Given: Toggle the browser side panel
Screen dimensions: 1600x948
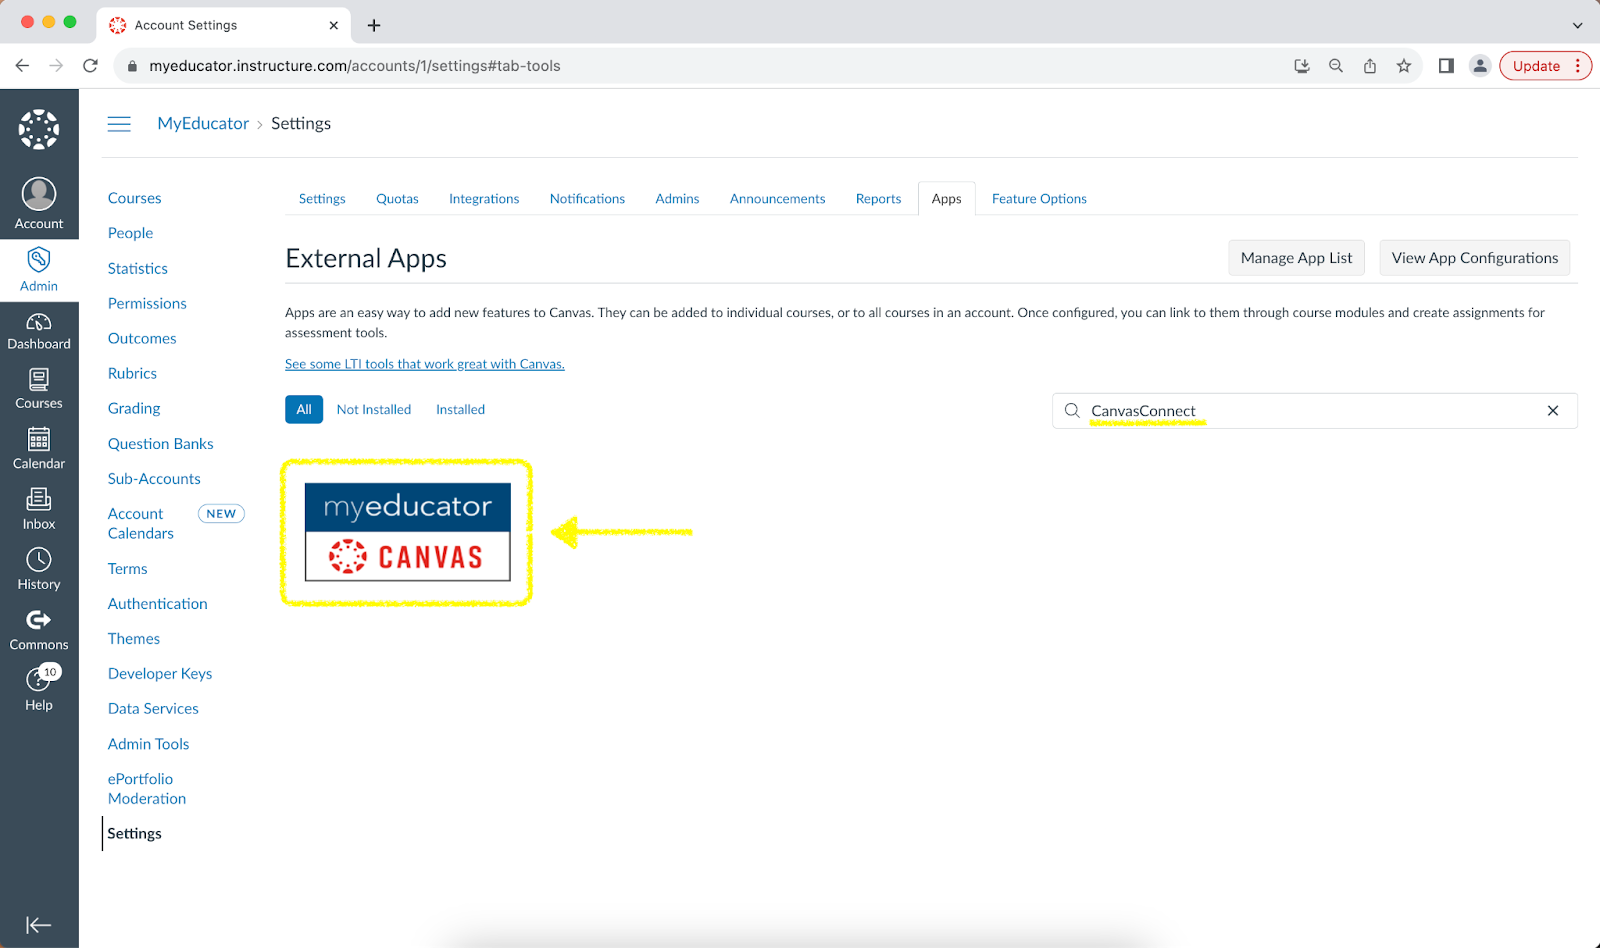Looking at the screenshot, I should click(x=1446, y=66).
